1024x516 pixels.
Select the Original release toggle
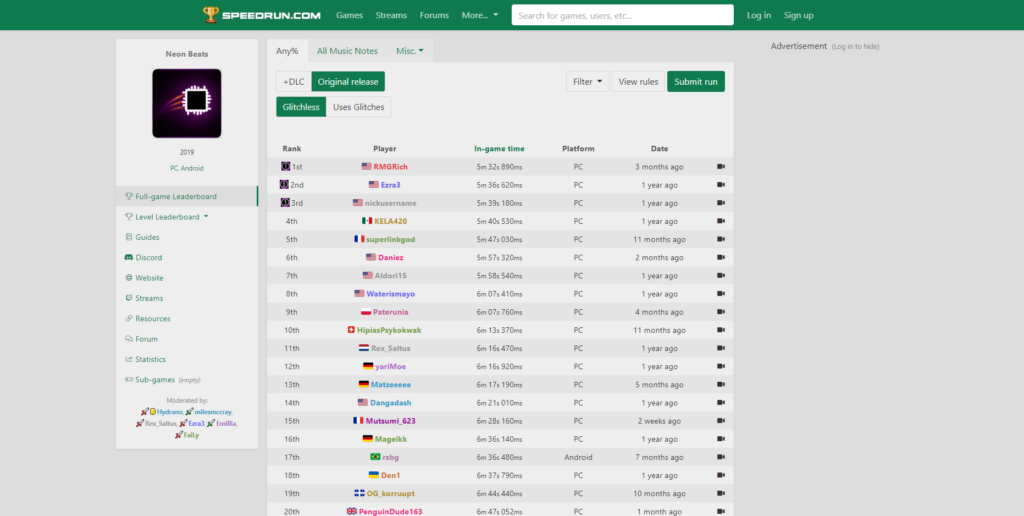(348, 82)
